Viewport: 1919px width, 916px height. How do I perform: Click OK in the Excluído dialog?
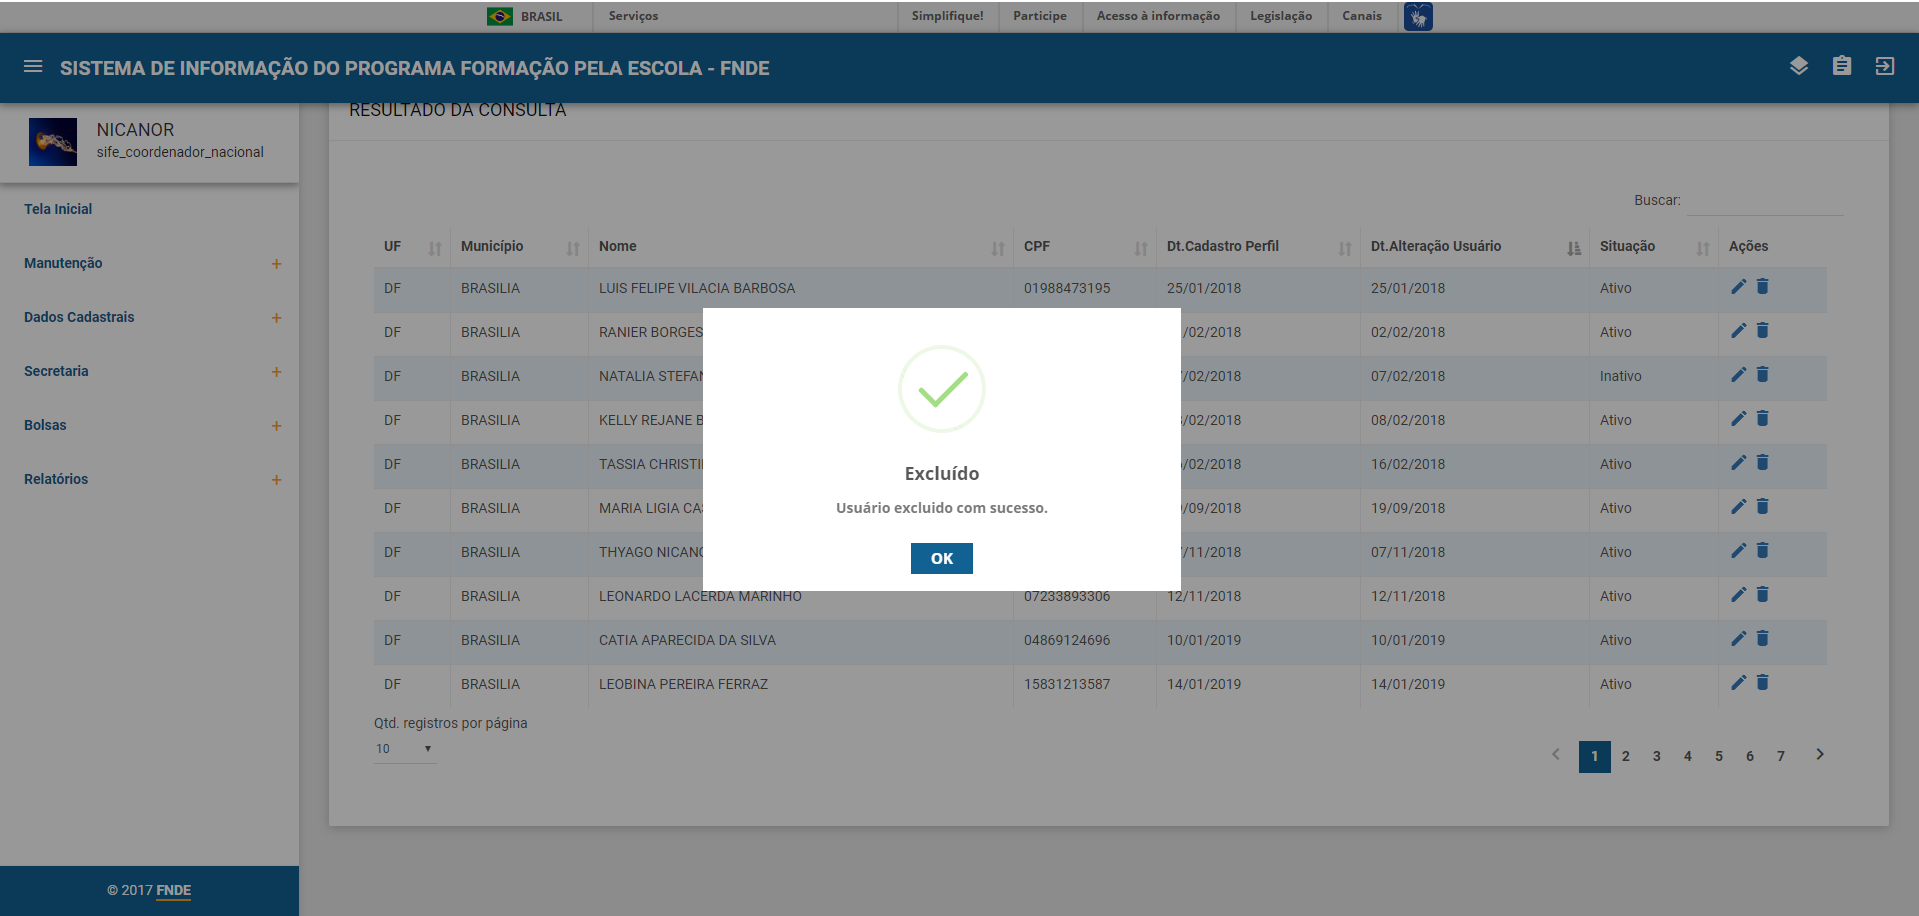[x=941, y=558]
